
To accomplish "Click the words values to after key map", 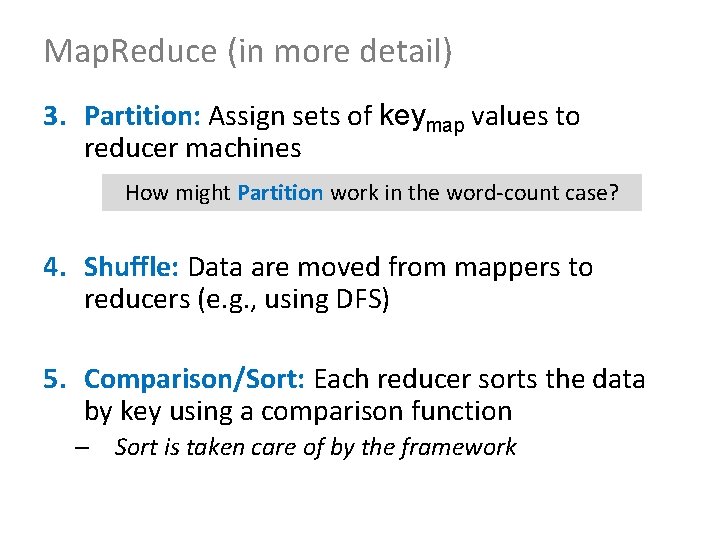I will (526, 116).
